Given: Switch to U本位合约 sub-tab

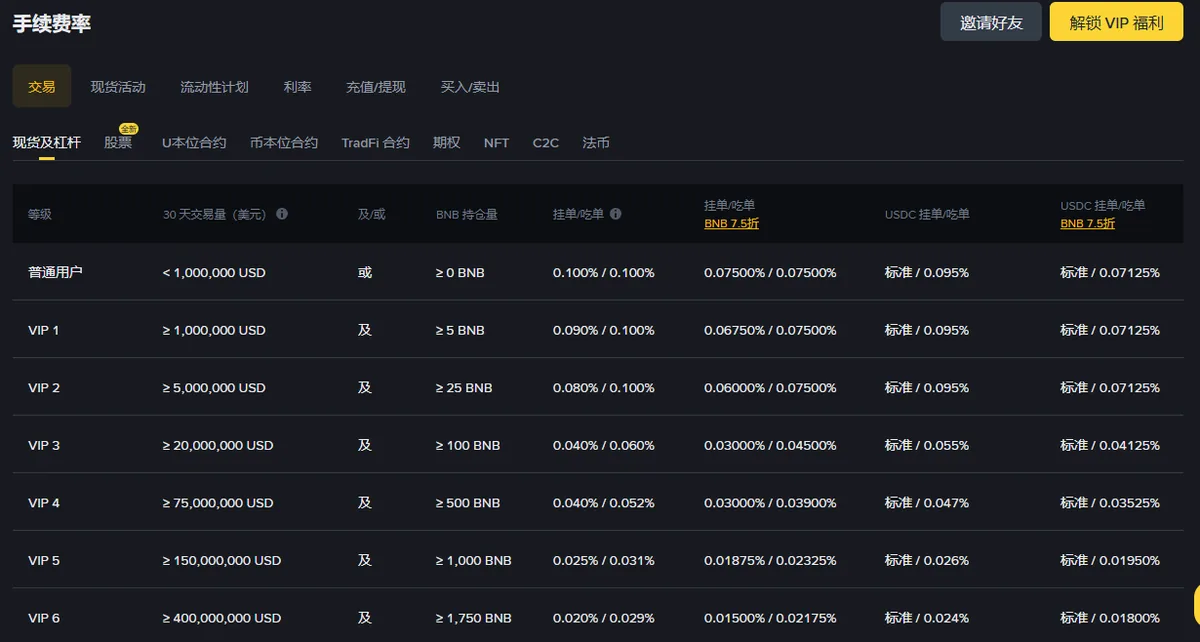Looking at the screenshot, I should pyautogui.click(x=194, y=143).
